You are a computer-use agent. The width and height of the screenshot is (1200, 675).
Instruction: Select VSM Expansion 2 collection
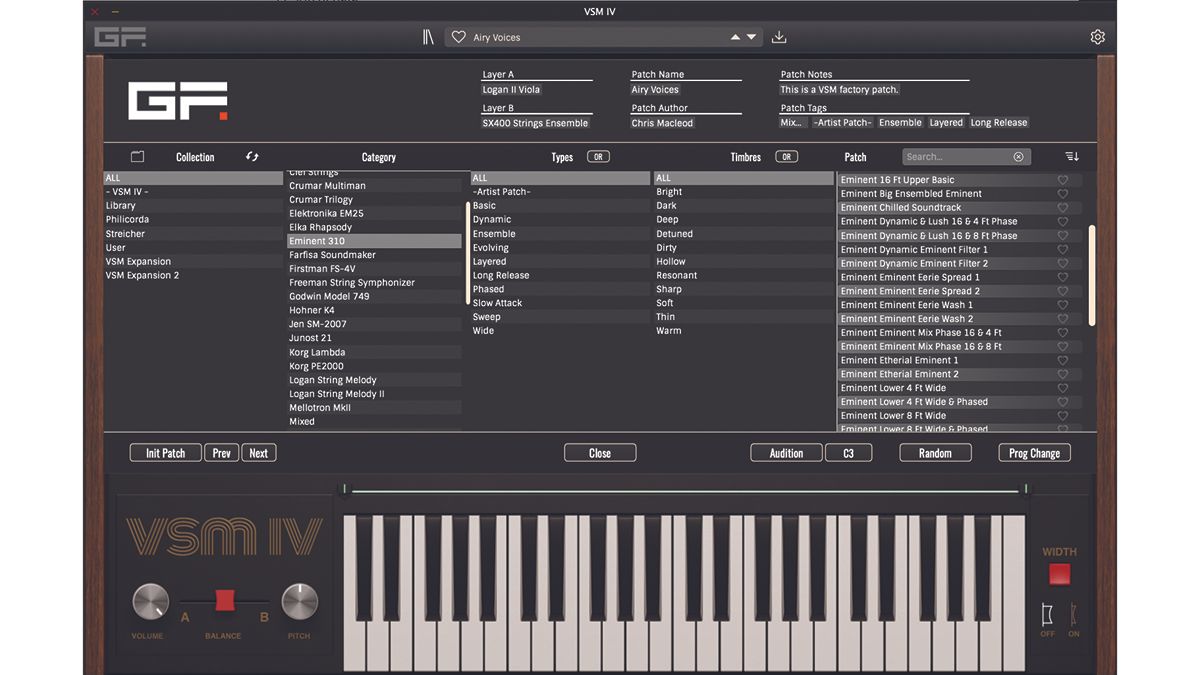pos(142,275)
